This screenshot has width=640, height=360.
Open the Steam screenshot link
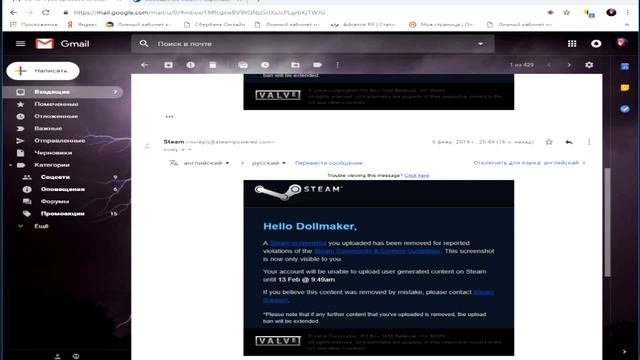298,243
